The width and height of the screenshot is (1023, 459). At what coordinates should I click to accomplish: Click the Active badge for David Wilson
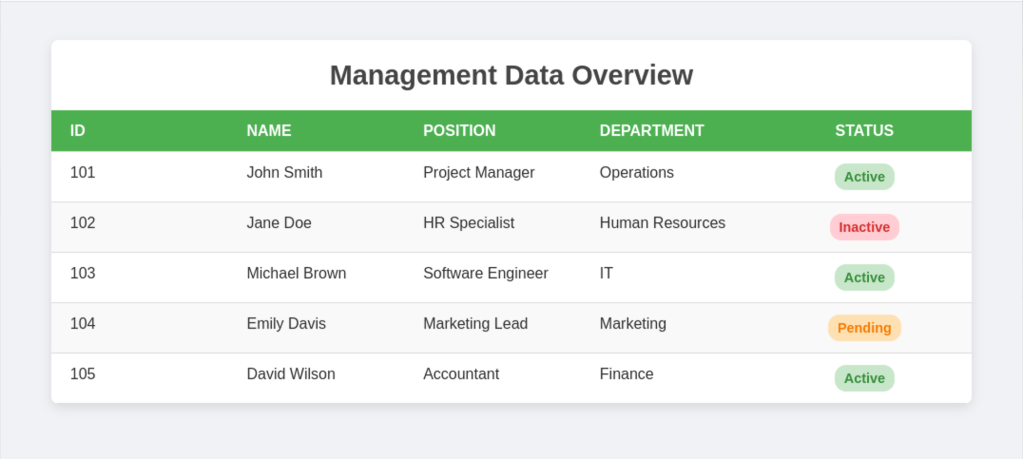coord(864,378)
